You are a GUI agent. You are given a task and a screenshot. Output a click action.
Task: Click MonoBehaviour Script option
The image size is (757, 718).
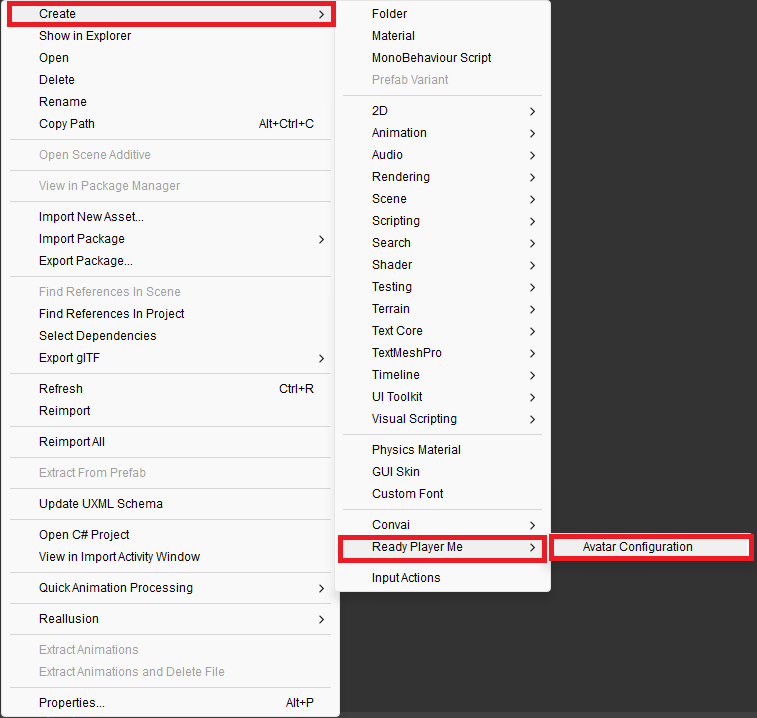click(x=431, y=58)
